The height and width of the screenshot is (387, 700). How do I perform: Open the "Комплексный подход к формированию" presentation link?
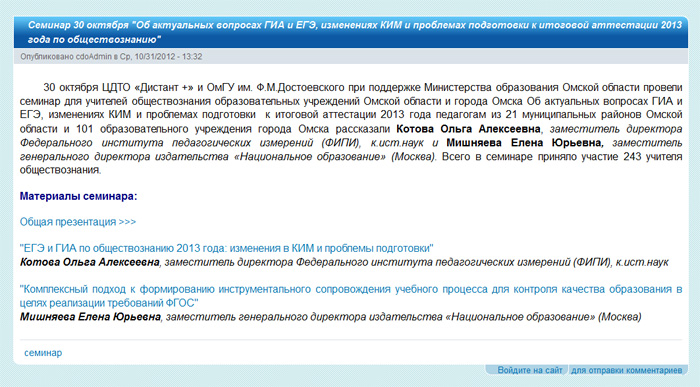pyautogui.click(x=351, y=296)
